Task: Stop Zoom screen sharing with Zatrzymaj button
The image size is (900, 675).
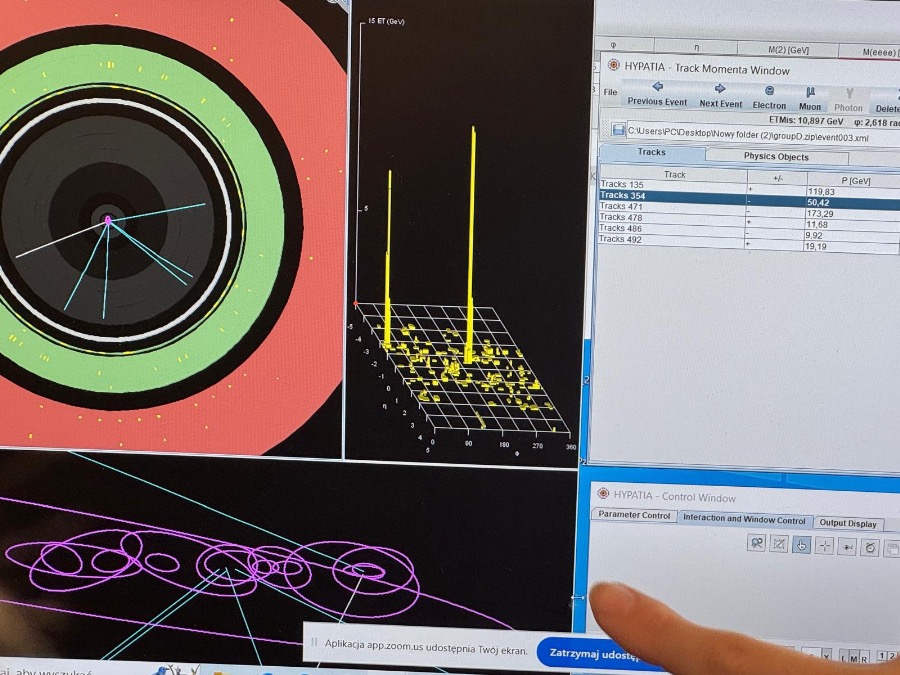Action: pos(592,654)
